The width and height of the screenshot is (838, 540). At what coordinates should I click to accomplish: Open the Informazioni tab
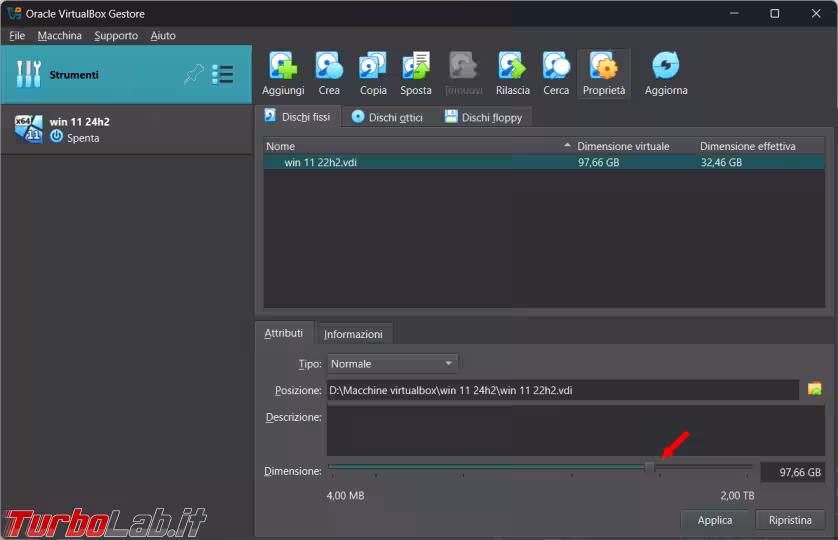pos(353,334)
